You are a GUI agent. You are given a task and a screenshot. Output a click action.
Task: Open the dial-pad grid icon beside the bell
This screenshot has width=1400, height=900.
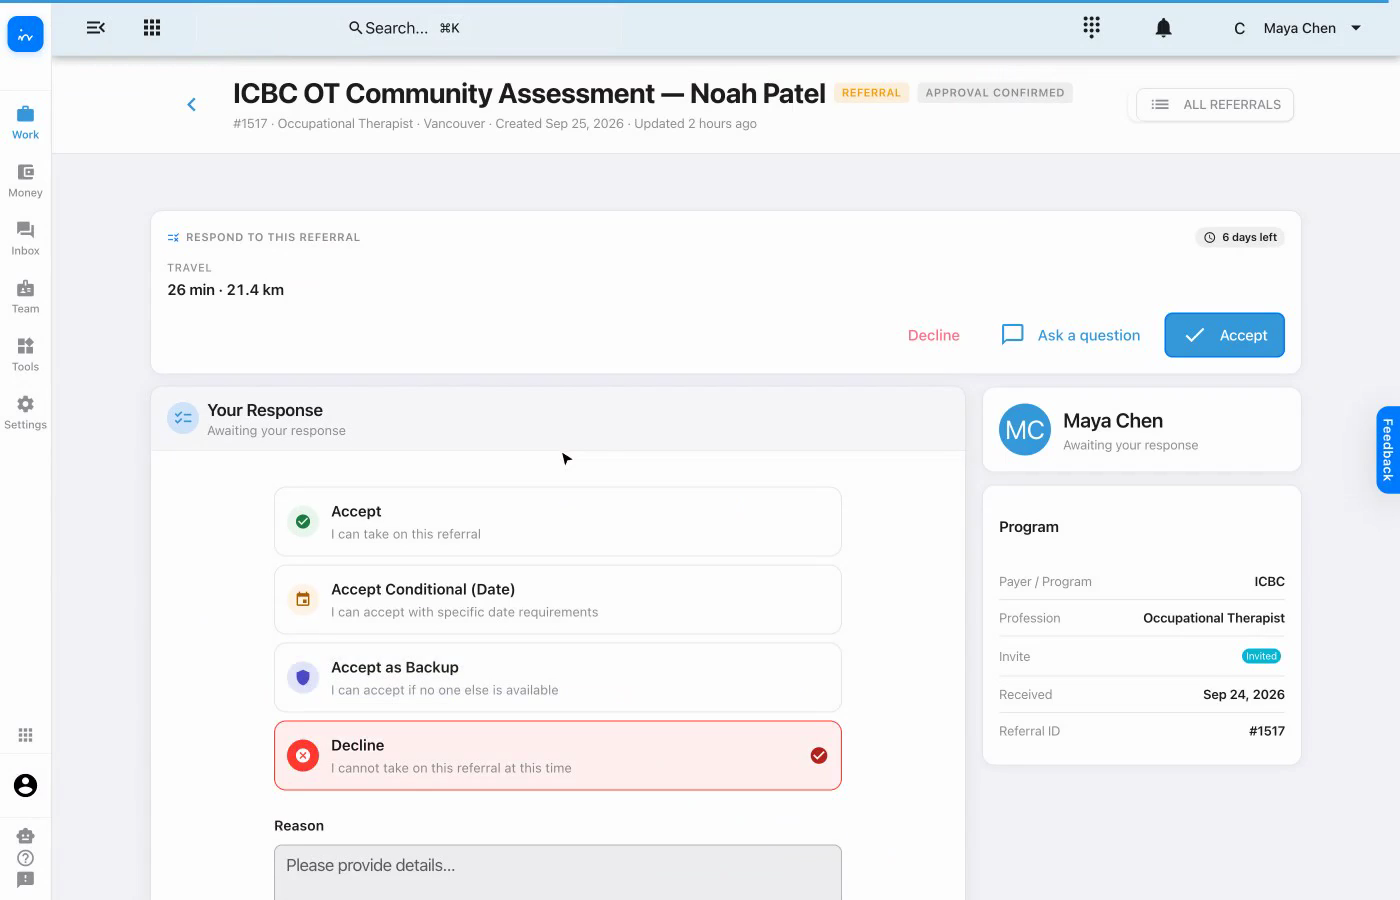(1091, 27)
